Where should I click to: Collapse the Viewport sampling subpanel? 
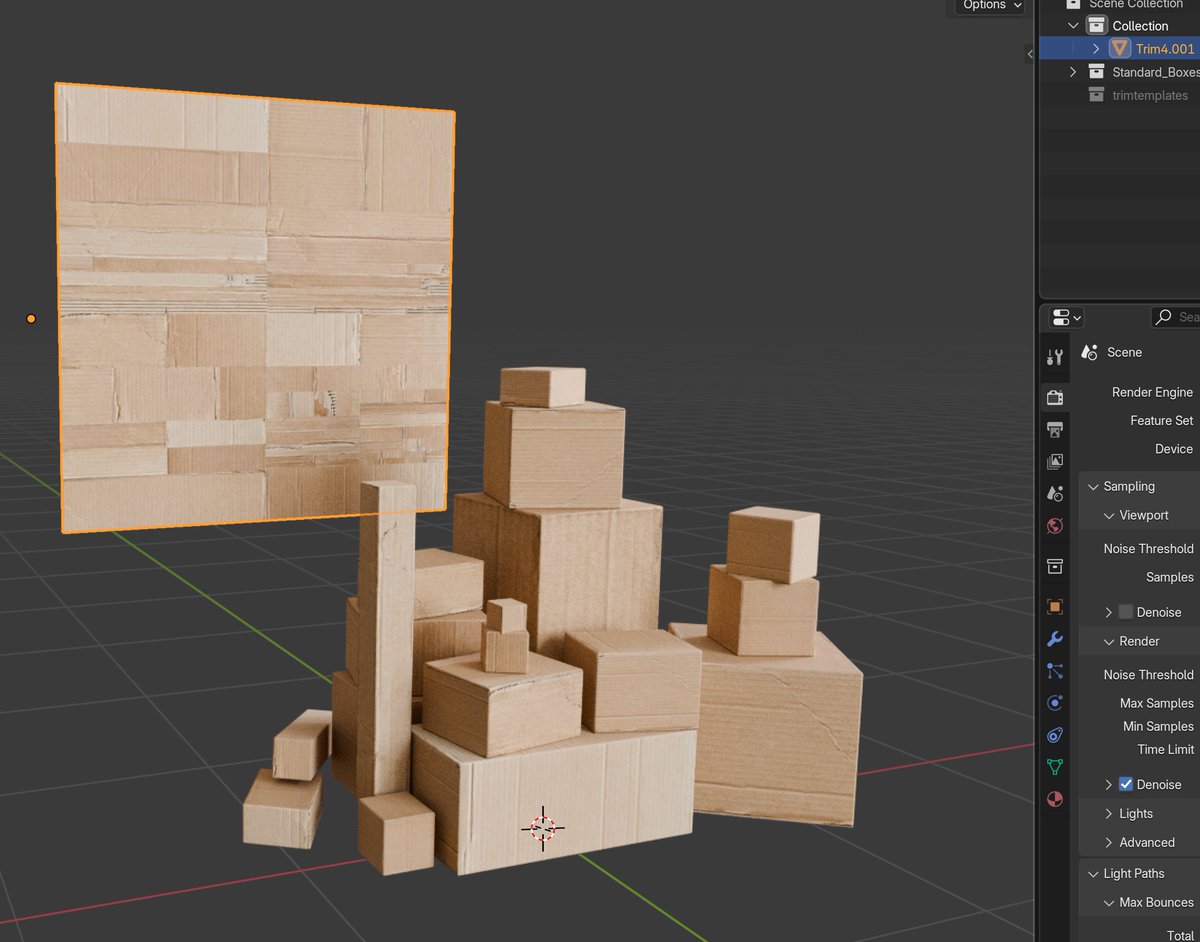pyautogui.click(x=1109, y=516)
